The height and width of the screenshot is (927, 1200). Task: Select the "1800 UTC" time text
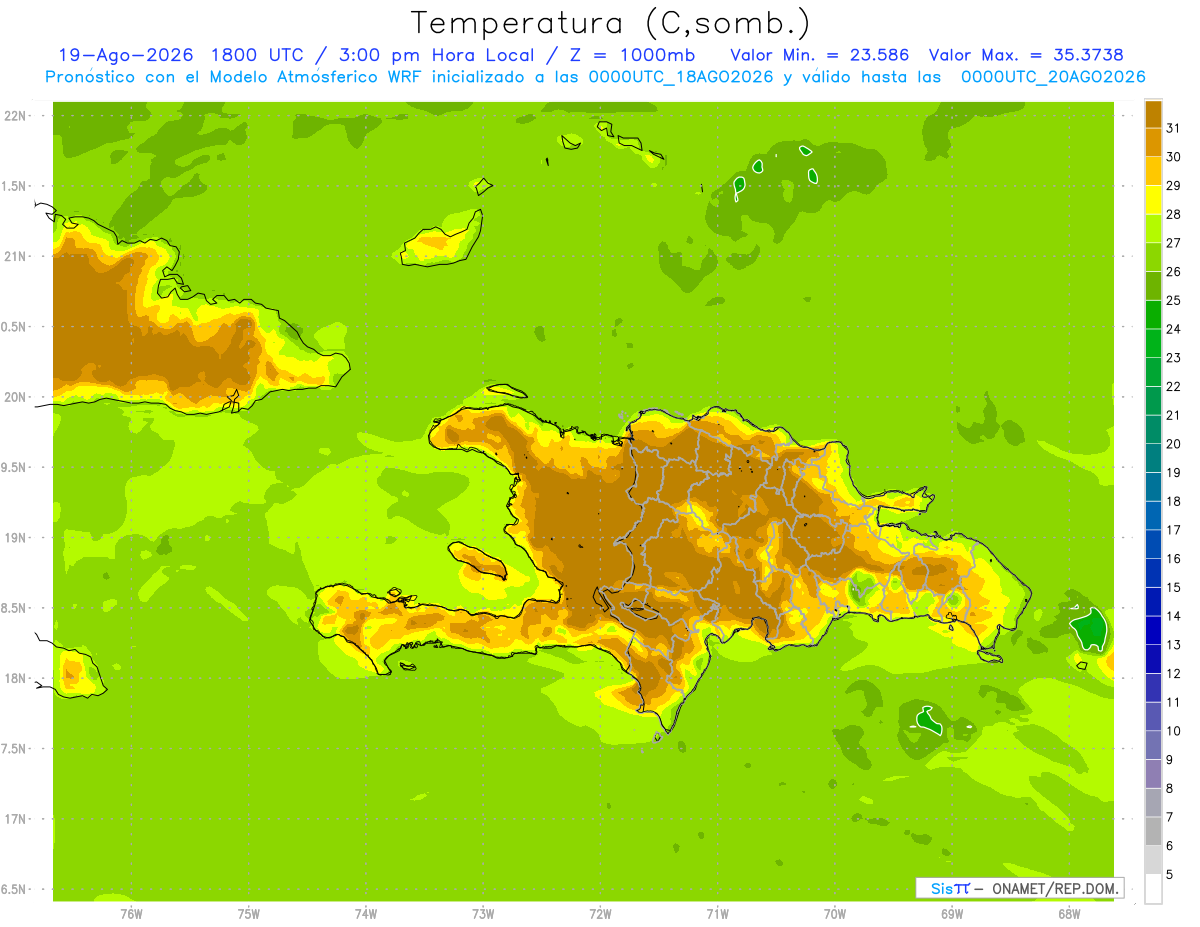[x=258, y=55]
